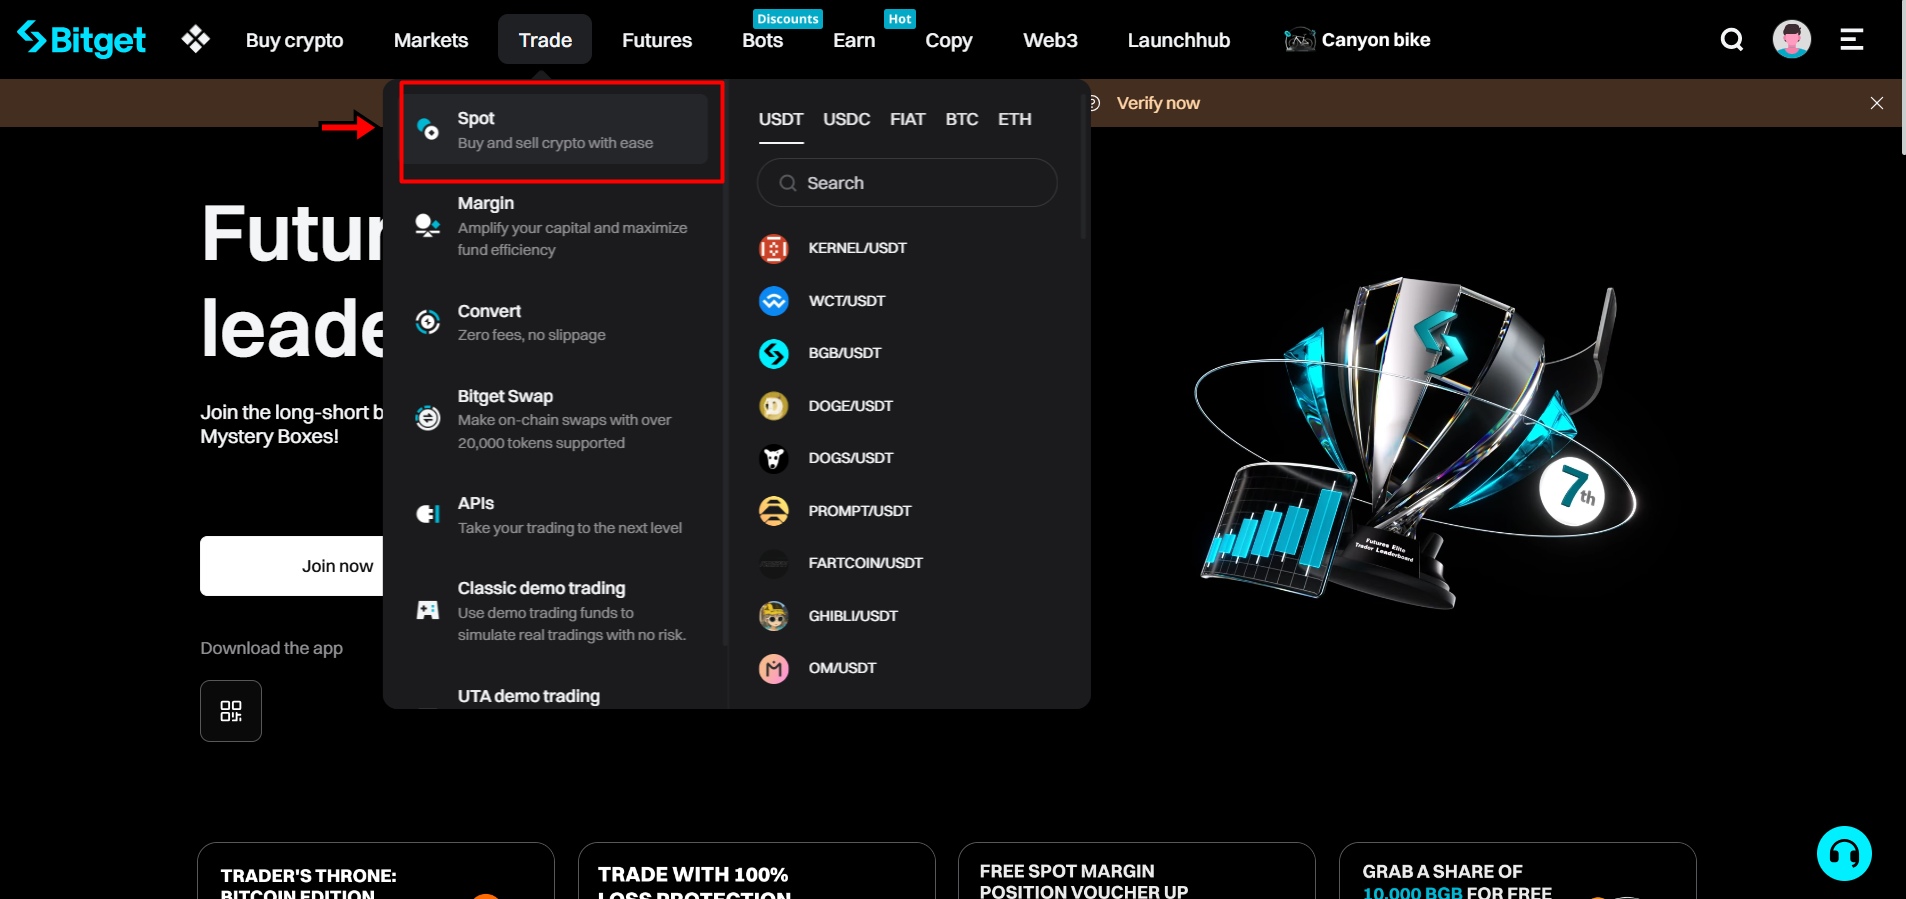Close the Verify now banner
Image resolution: width=1906 pixels, height=899 pixels.
point(1877,103)
